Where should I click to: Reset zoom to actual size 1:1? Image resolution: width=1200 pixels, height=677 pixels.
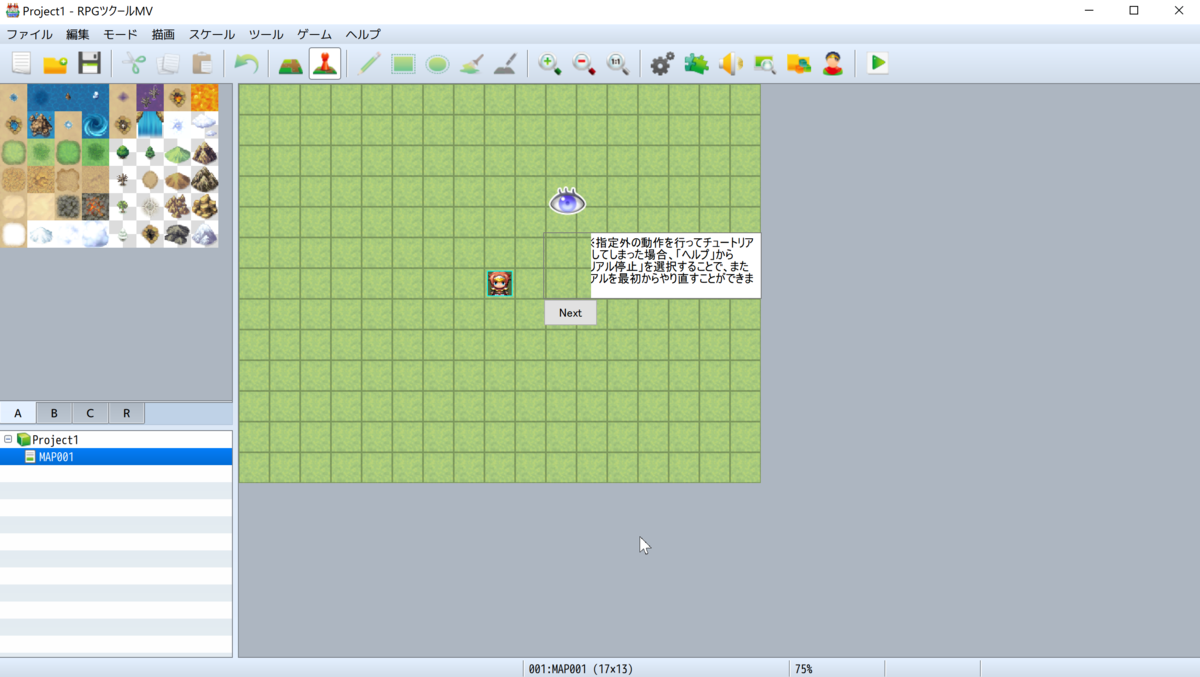[618, 63]
